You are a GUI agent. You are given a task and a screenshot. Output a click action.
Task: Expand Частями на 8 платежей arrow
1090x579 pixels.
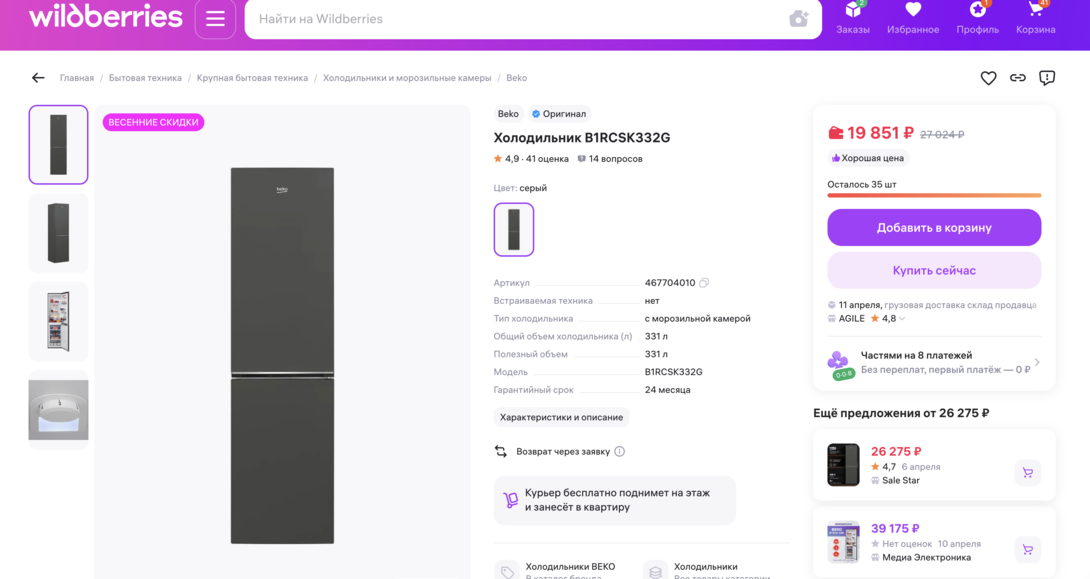(x=1036, y=362)
